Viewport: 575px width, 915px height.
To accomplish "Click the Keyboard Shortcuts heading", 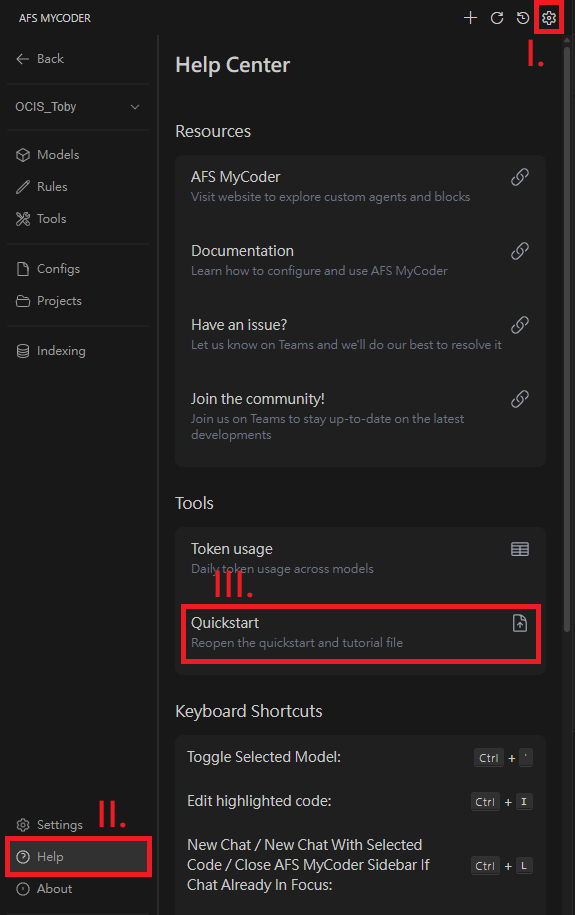I will point(249,711).
